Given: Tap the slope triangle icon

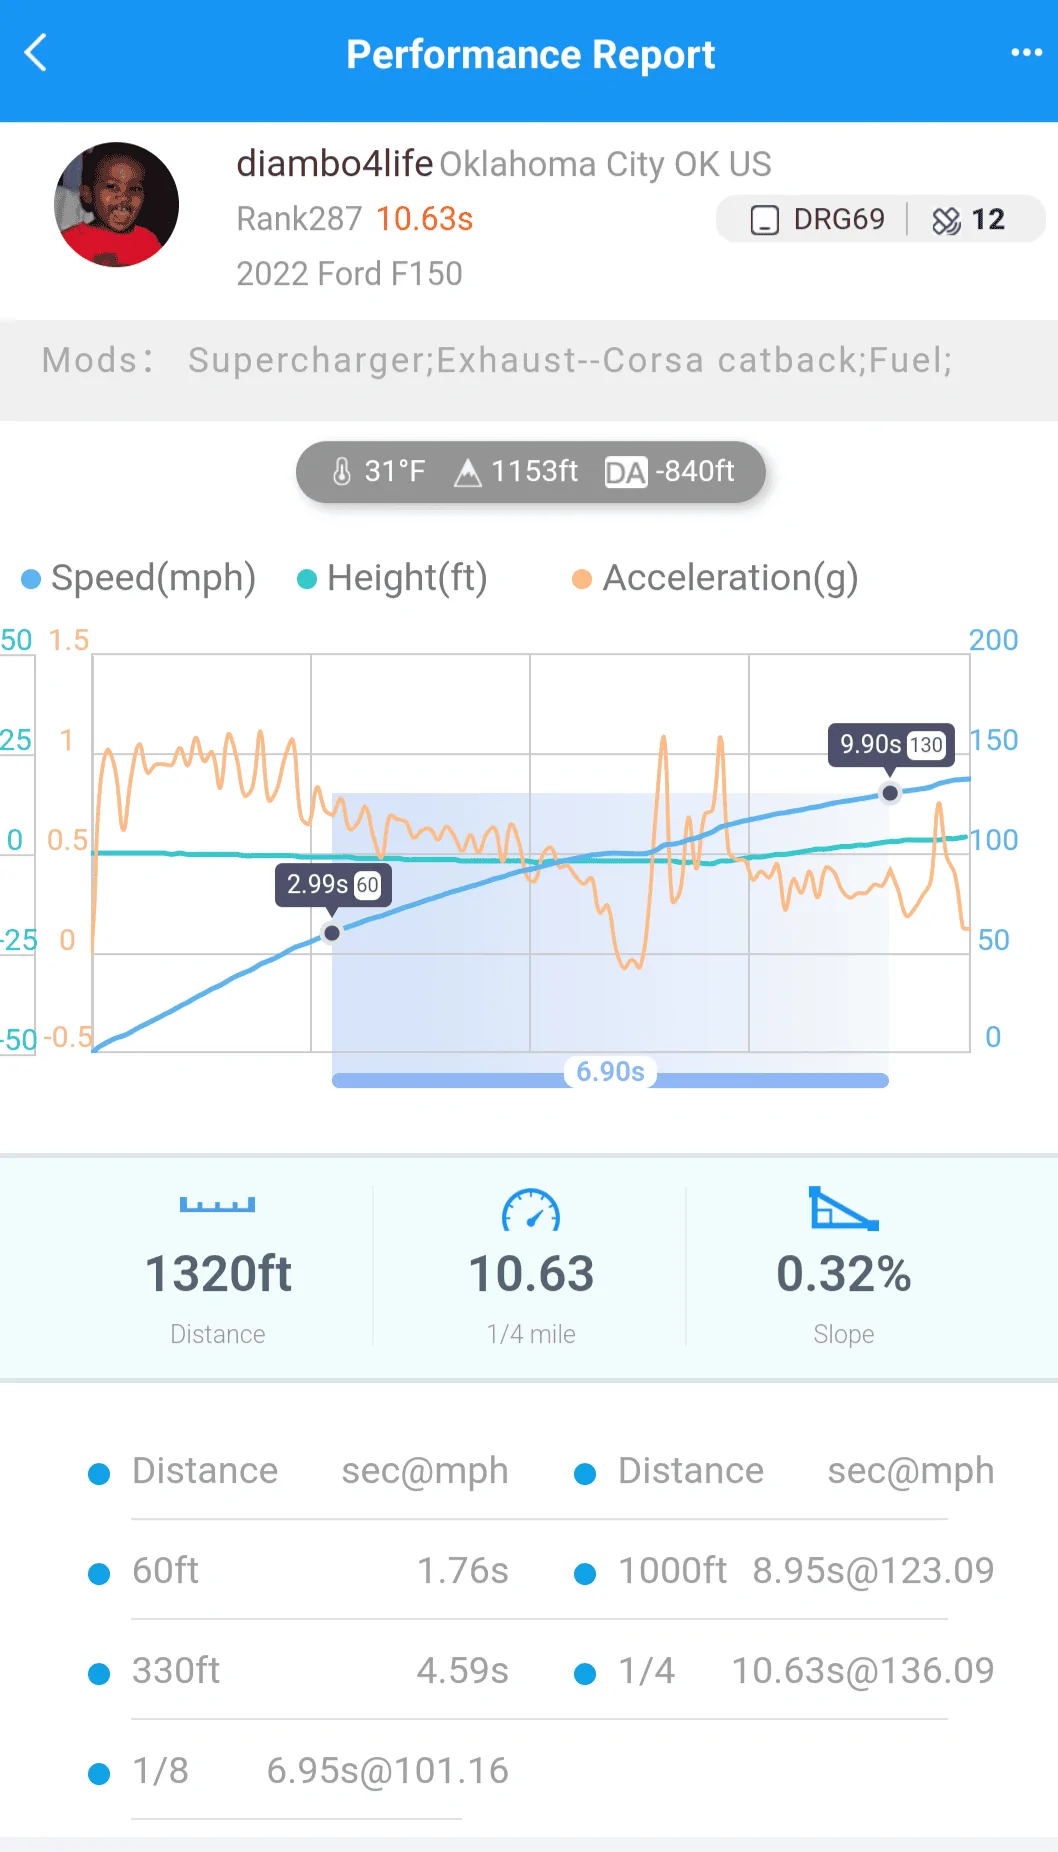Looking at the screenshot, I should [843, 1208].
